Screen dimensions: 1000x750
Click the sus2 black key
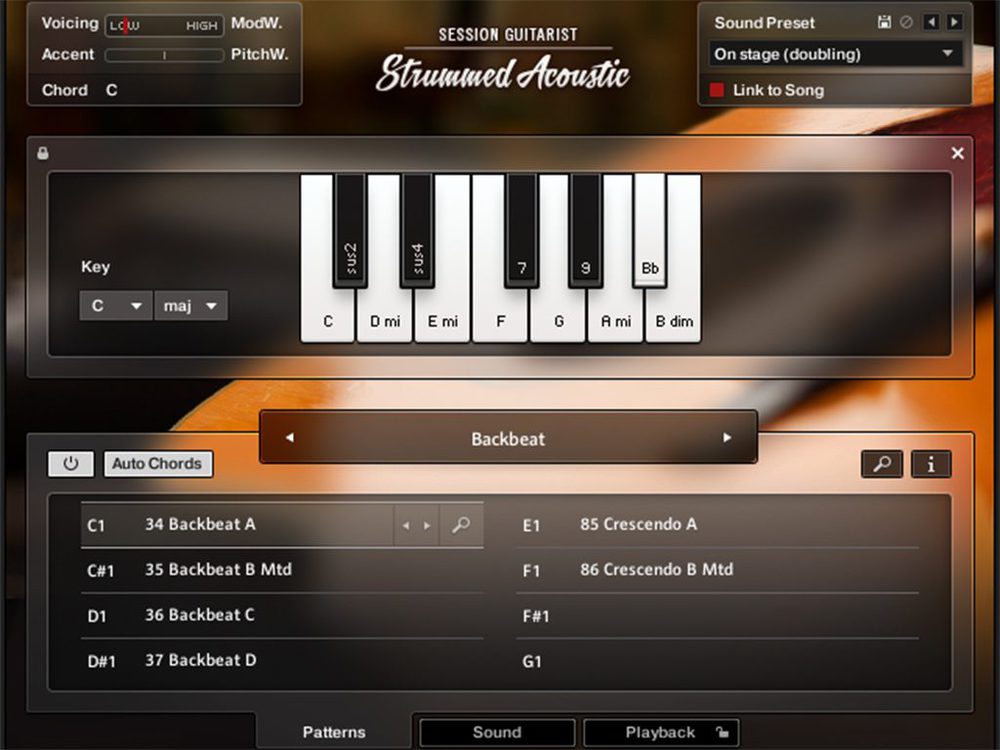[x=350, y=230]
